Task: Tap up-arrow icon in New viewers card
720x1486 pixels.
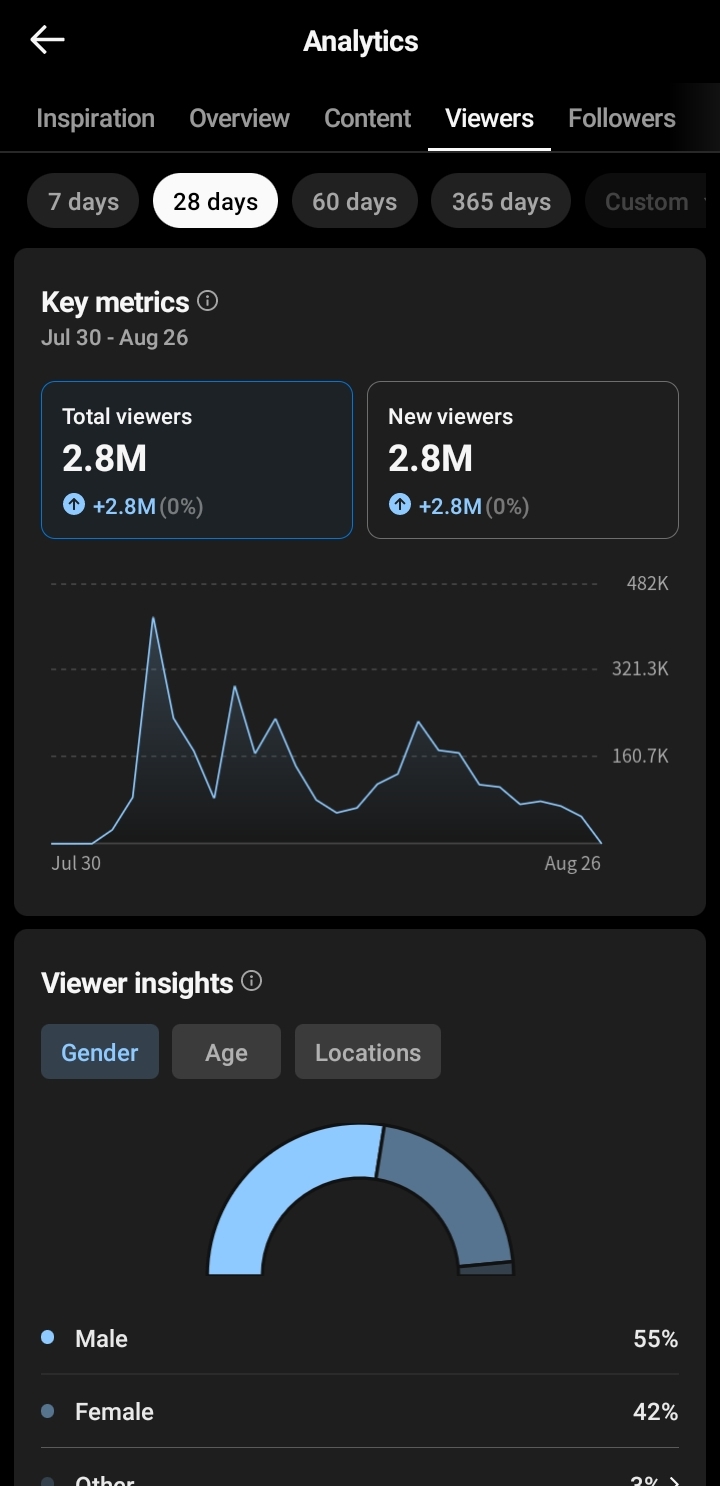Action: click(x=400, y=505)
